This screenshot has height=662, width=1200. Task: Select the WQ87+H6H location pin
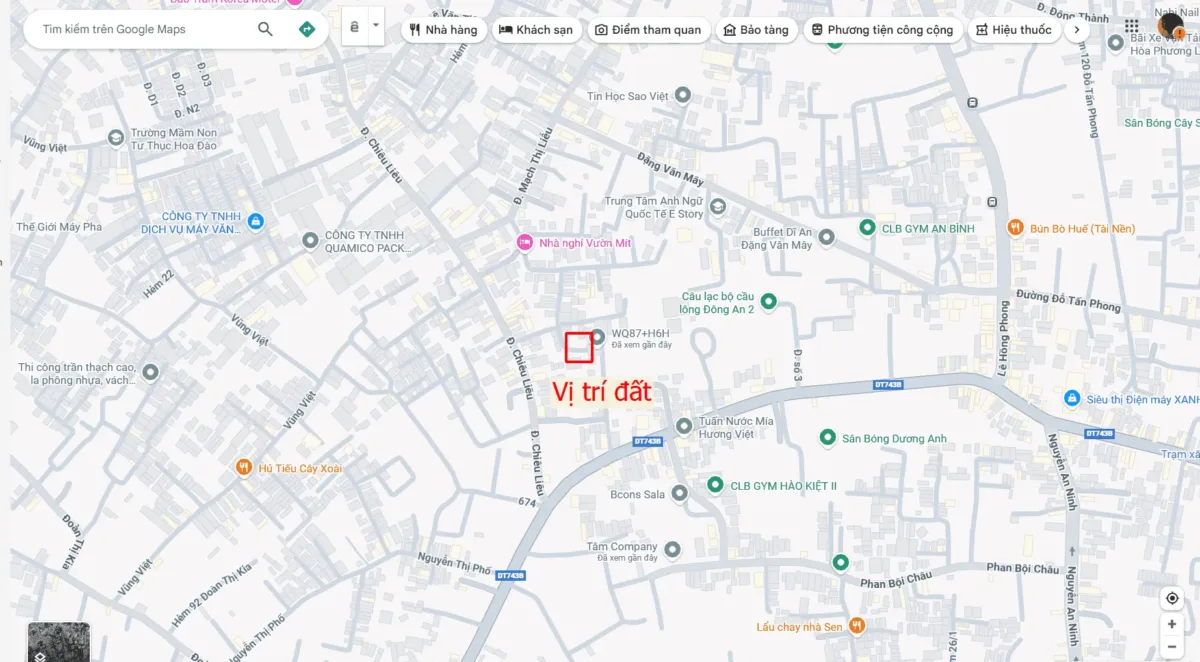(x=598, y=337)
